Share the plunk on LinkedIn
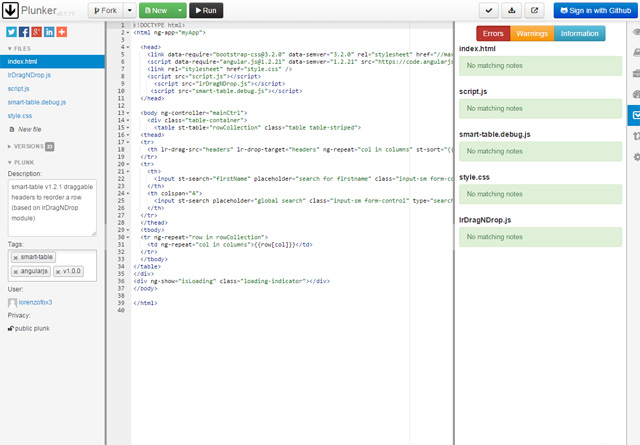The height and width of the screenshot is (445, 640). (49, 32)
